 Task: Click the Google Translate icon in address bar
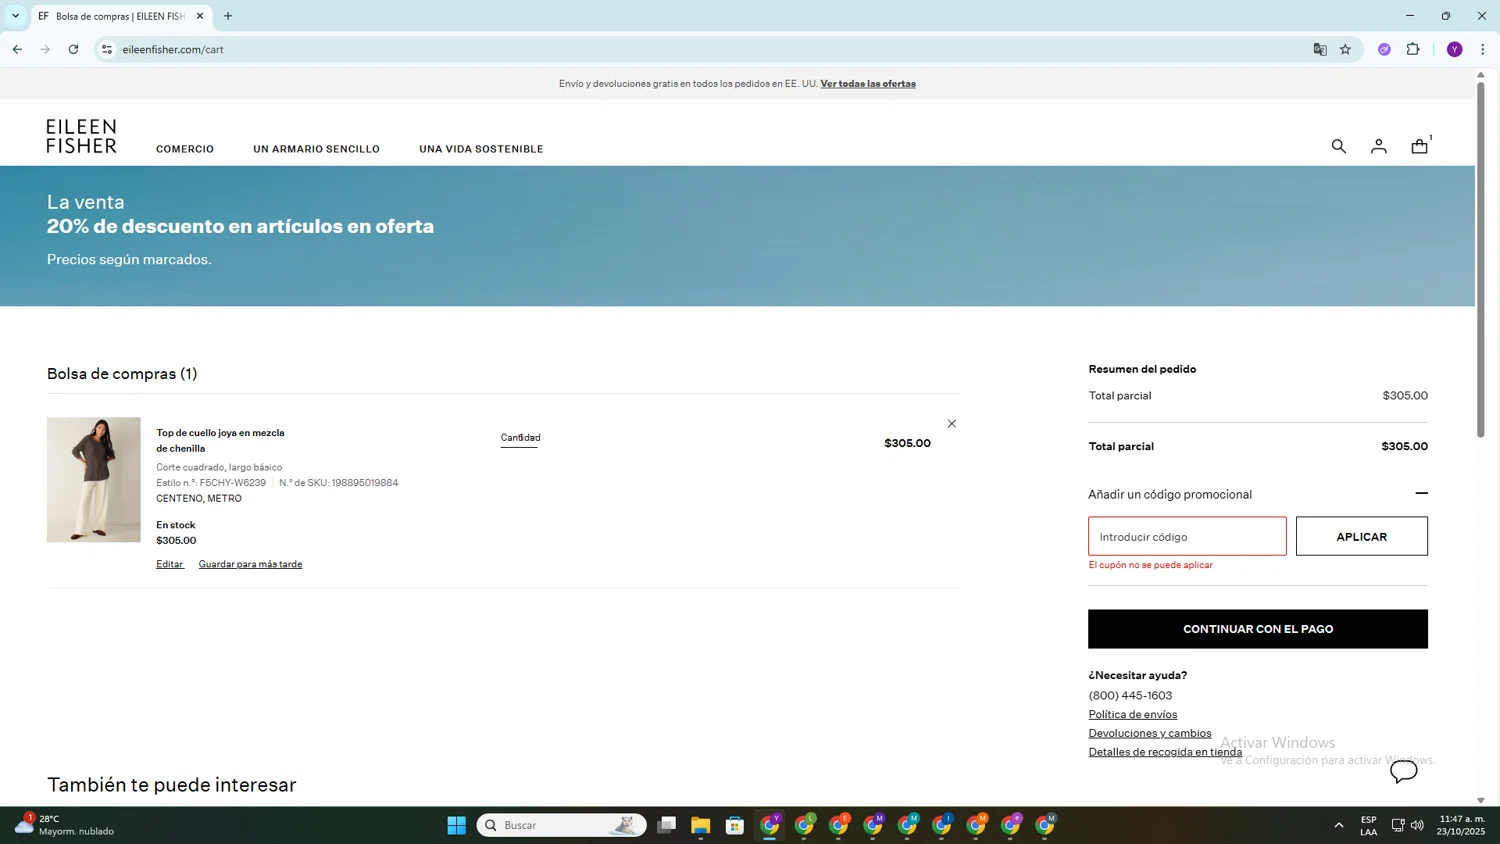(x=1319, y=49)
